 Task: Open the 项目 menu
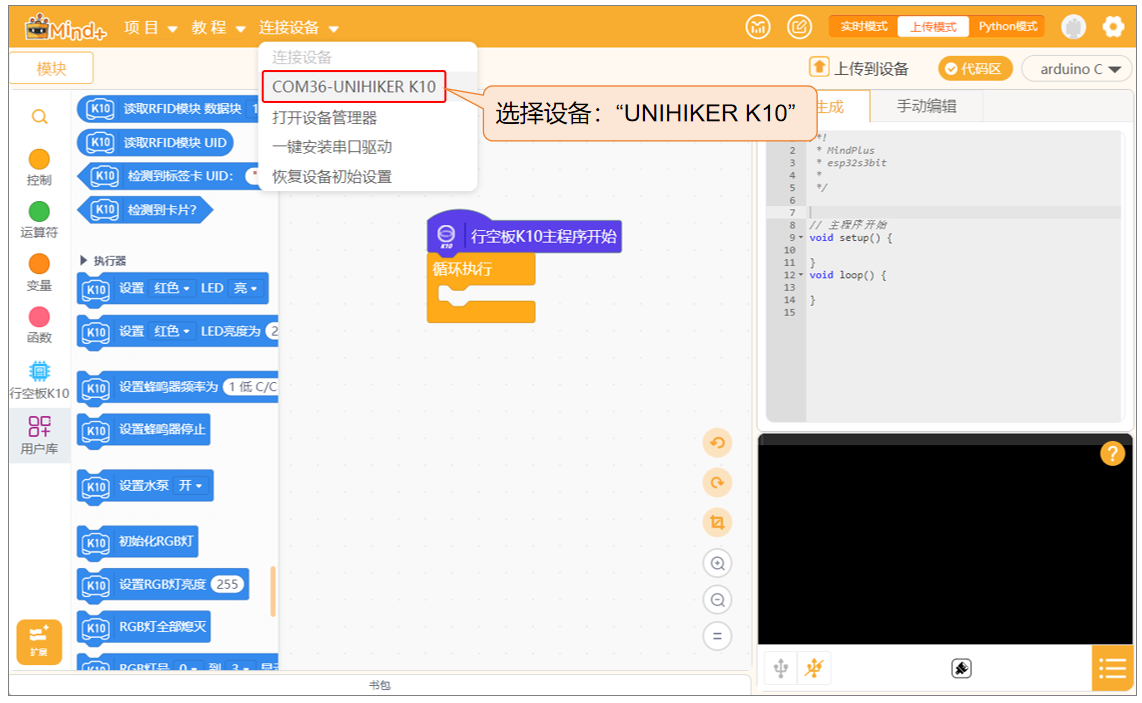(x=151, y=28)
